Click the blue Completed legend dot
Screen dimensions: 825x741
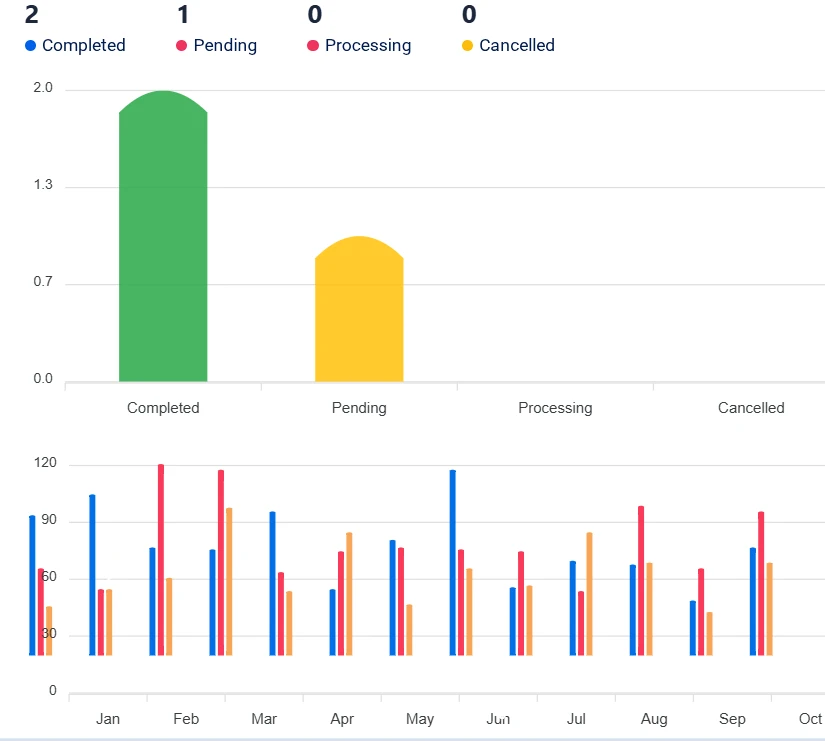pyautogui.click(x=30, y=46)
